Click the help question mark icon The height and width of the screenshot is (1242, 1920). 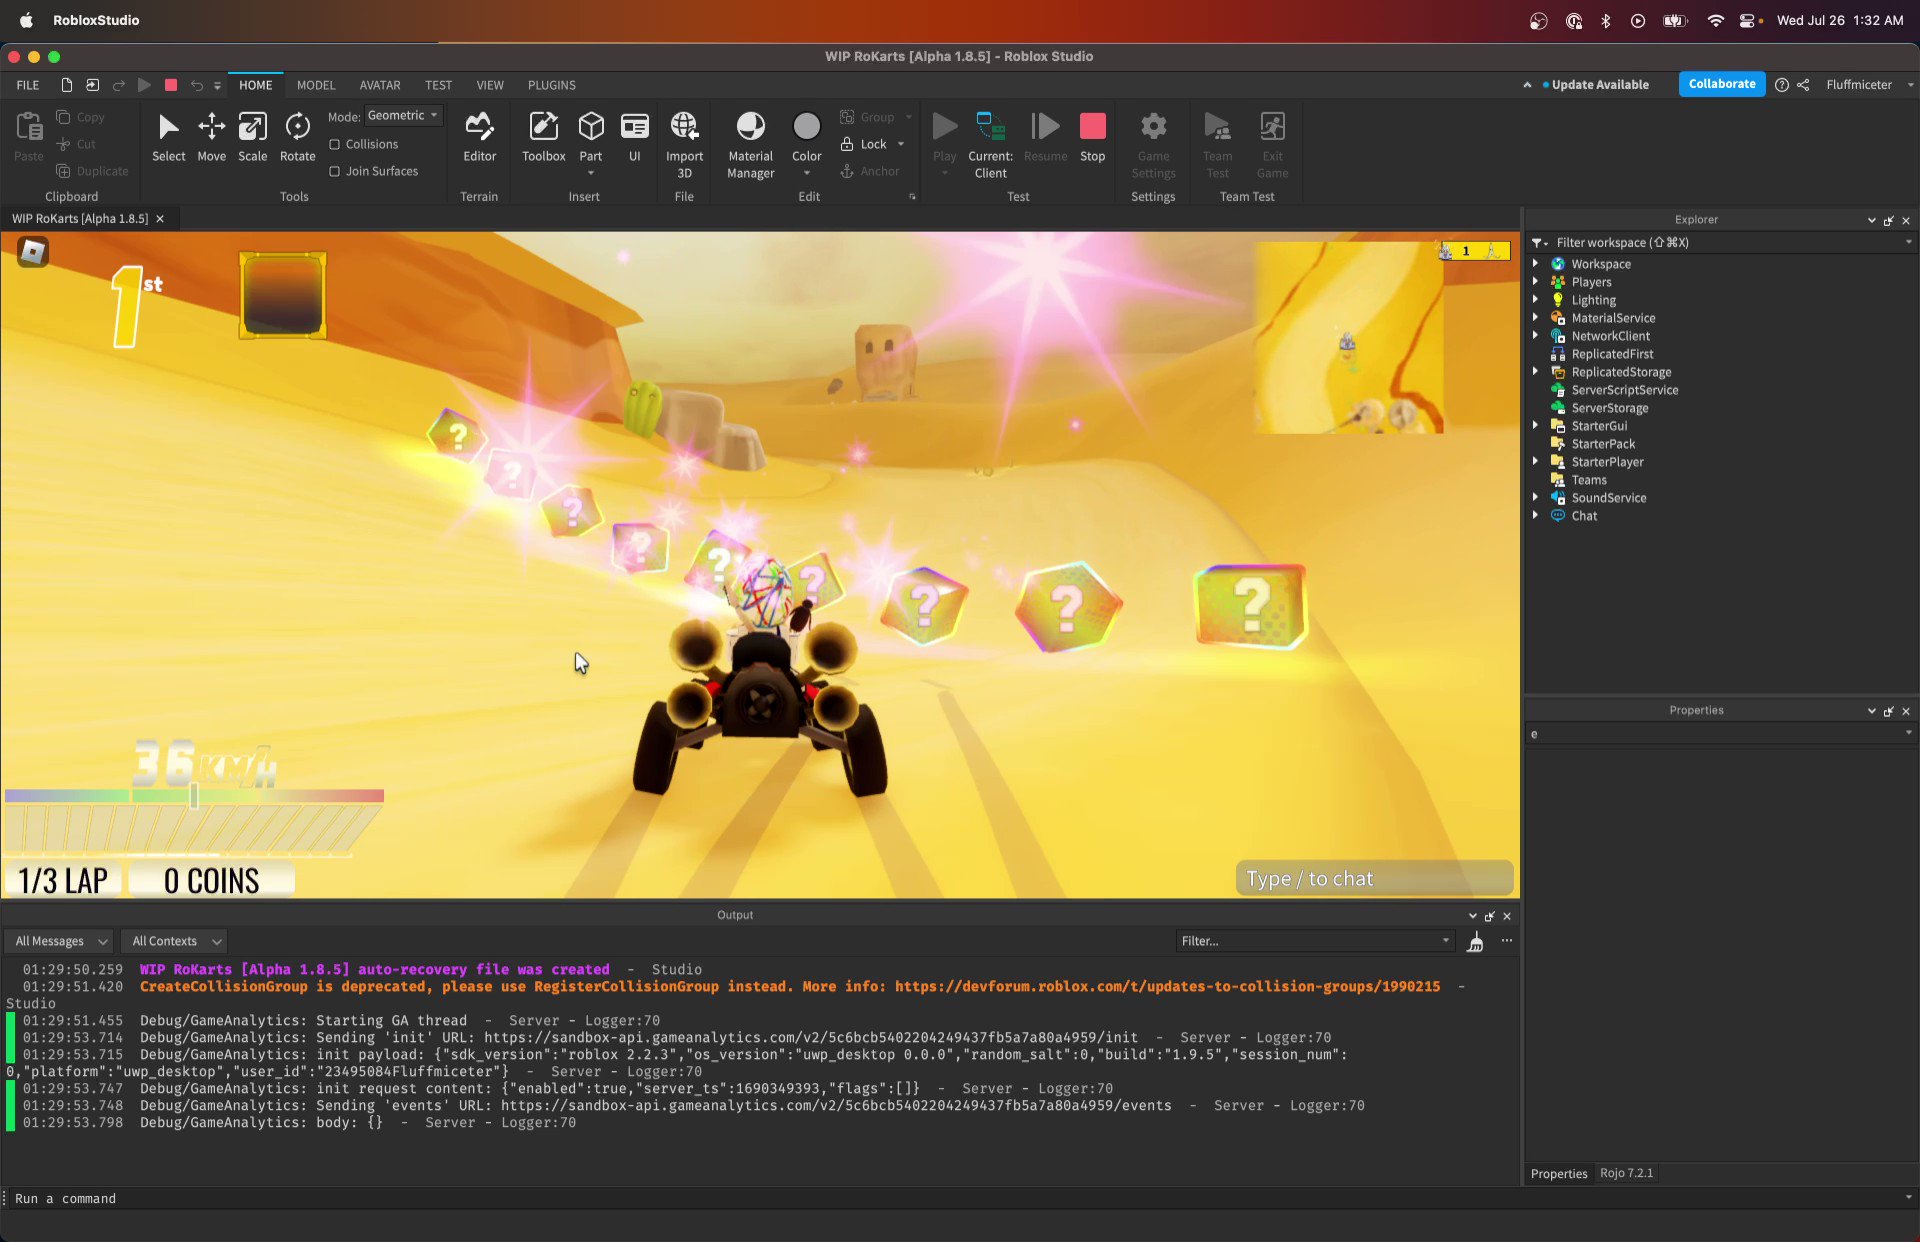click(x=1781, y=85)
